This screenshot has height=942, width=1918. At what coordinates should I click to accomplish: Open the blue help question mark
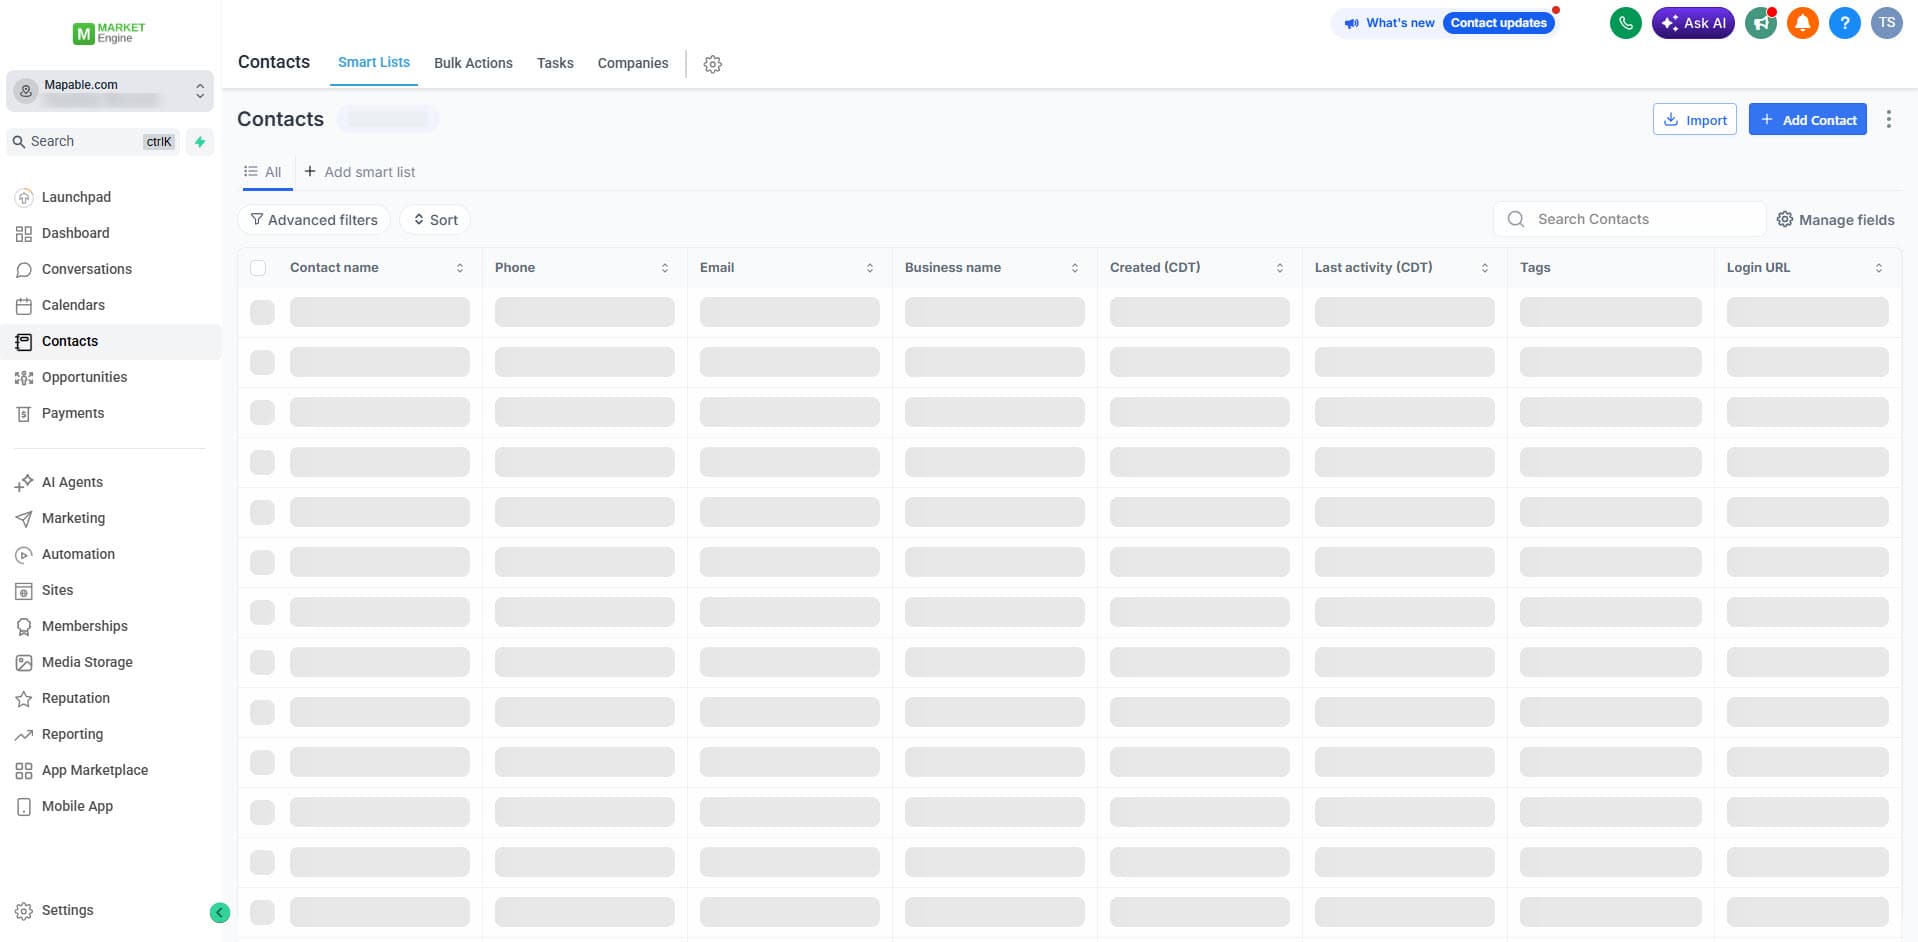click(x=1844, y=23)
